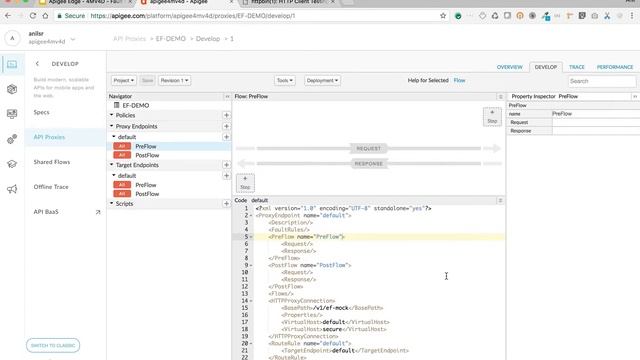640x360 pixels.
Task: Add flow to target default with plus
Action: pyautogui.click(x=226, y=176)
